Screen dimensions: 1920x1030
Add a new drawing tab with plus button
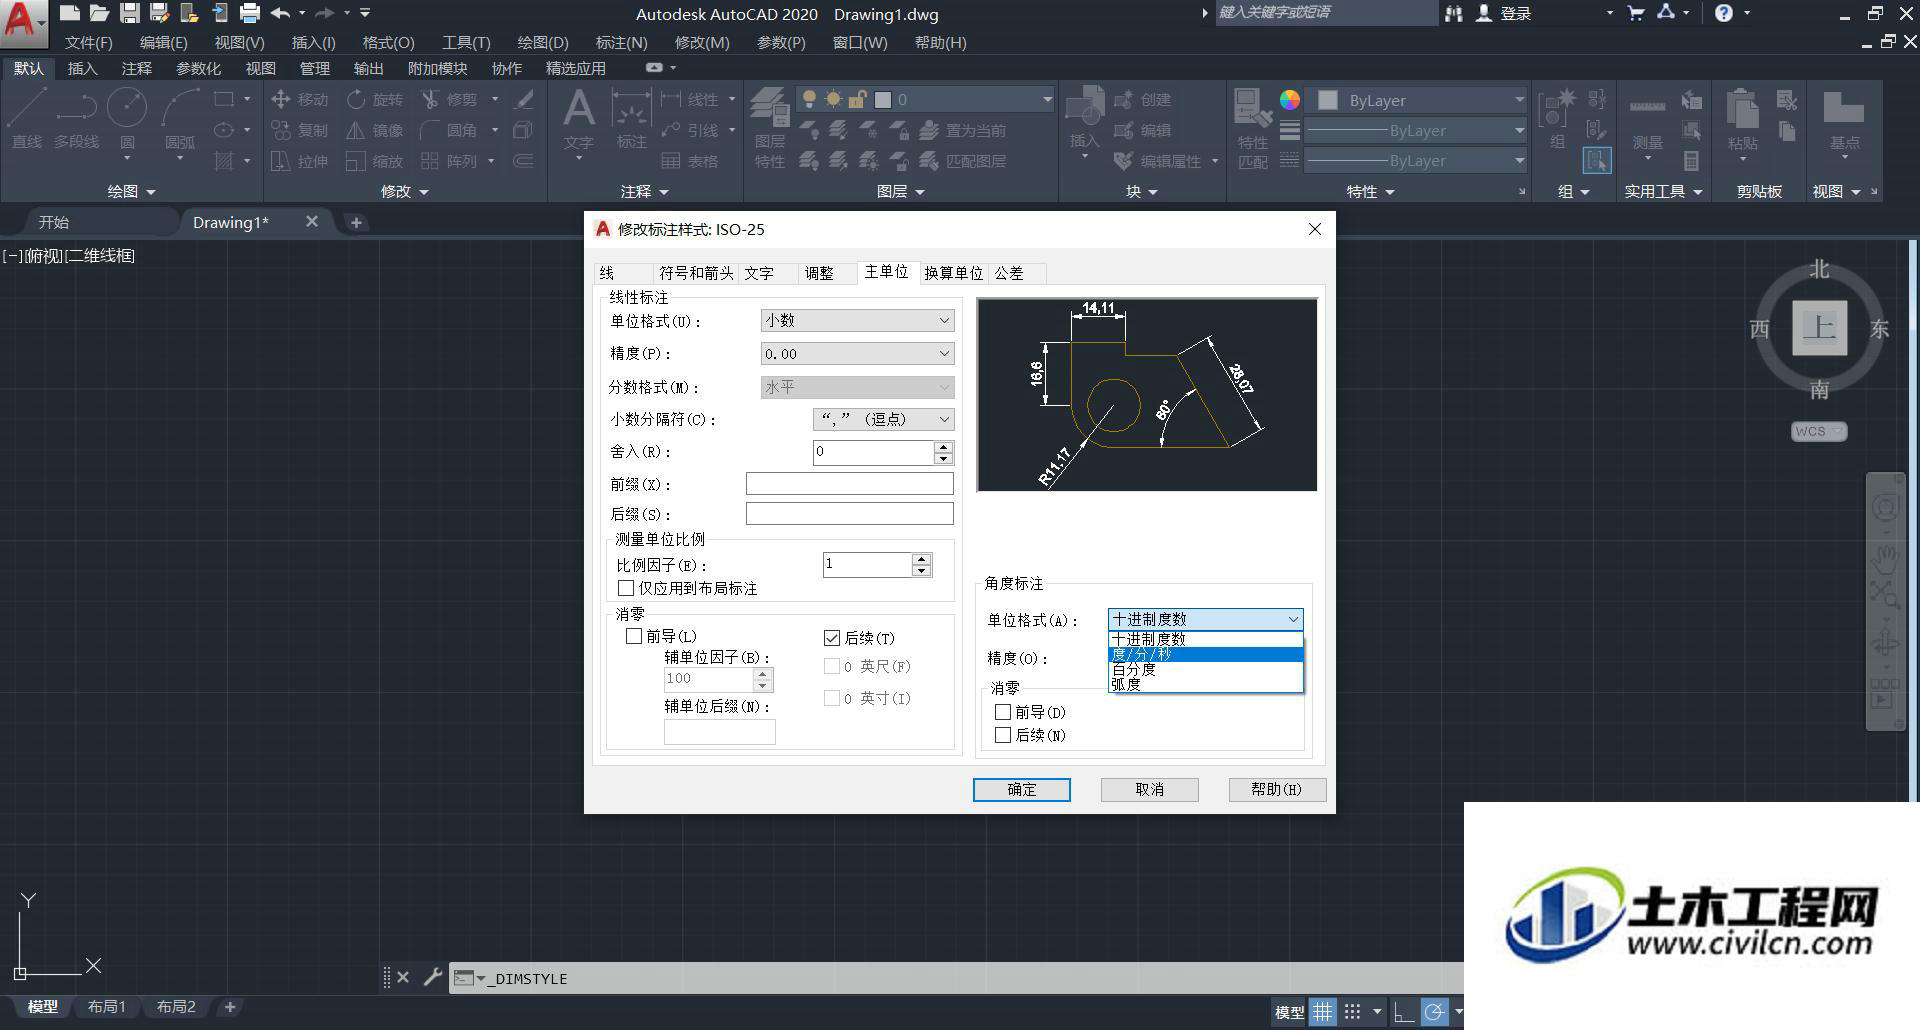pos(356,222)
